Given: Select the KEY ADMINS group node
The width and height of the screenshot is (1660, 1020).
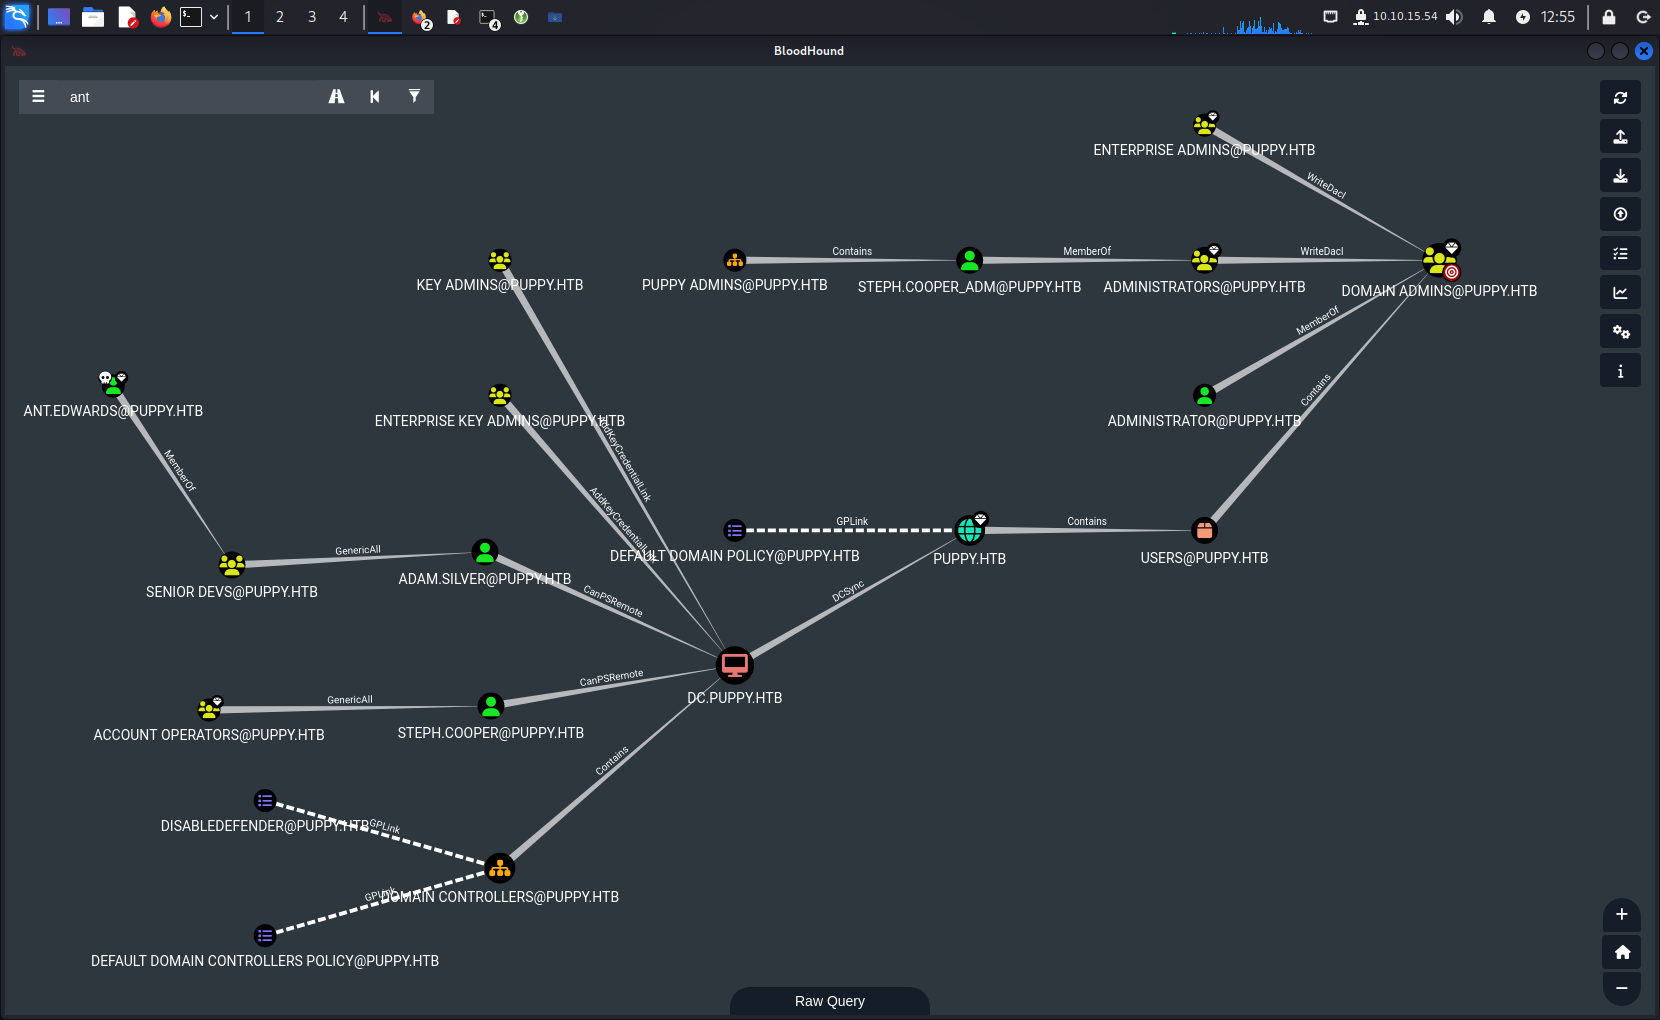Looking at the screenshot, I should (x=500, y=260).
